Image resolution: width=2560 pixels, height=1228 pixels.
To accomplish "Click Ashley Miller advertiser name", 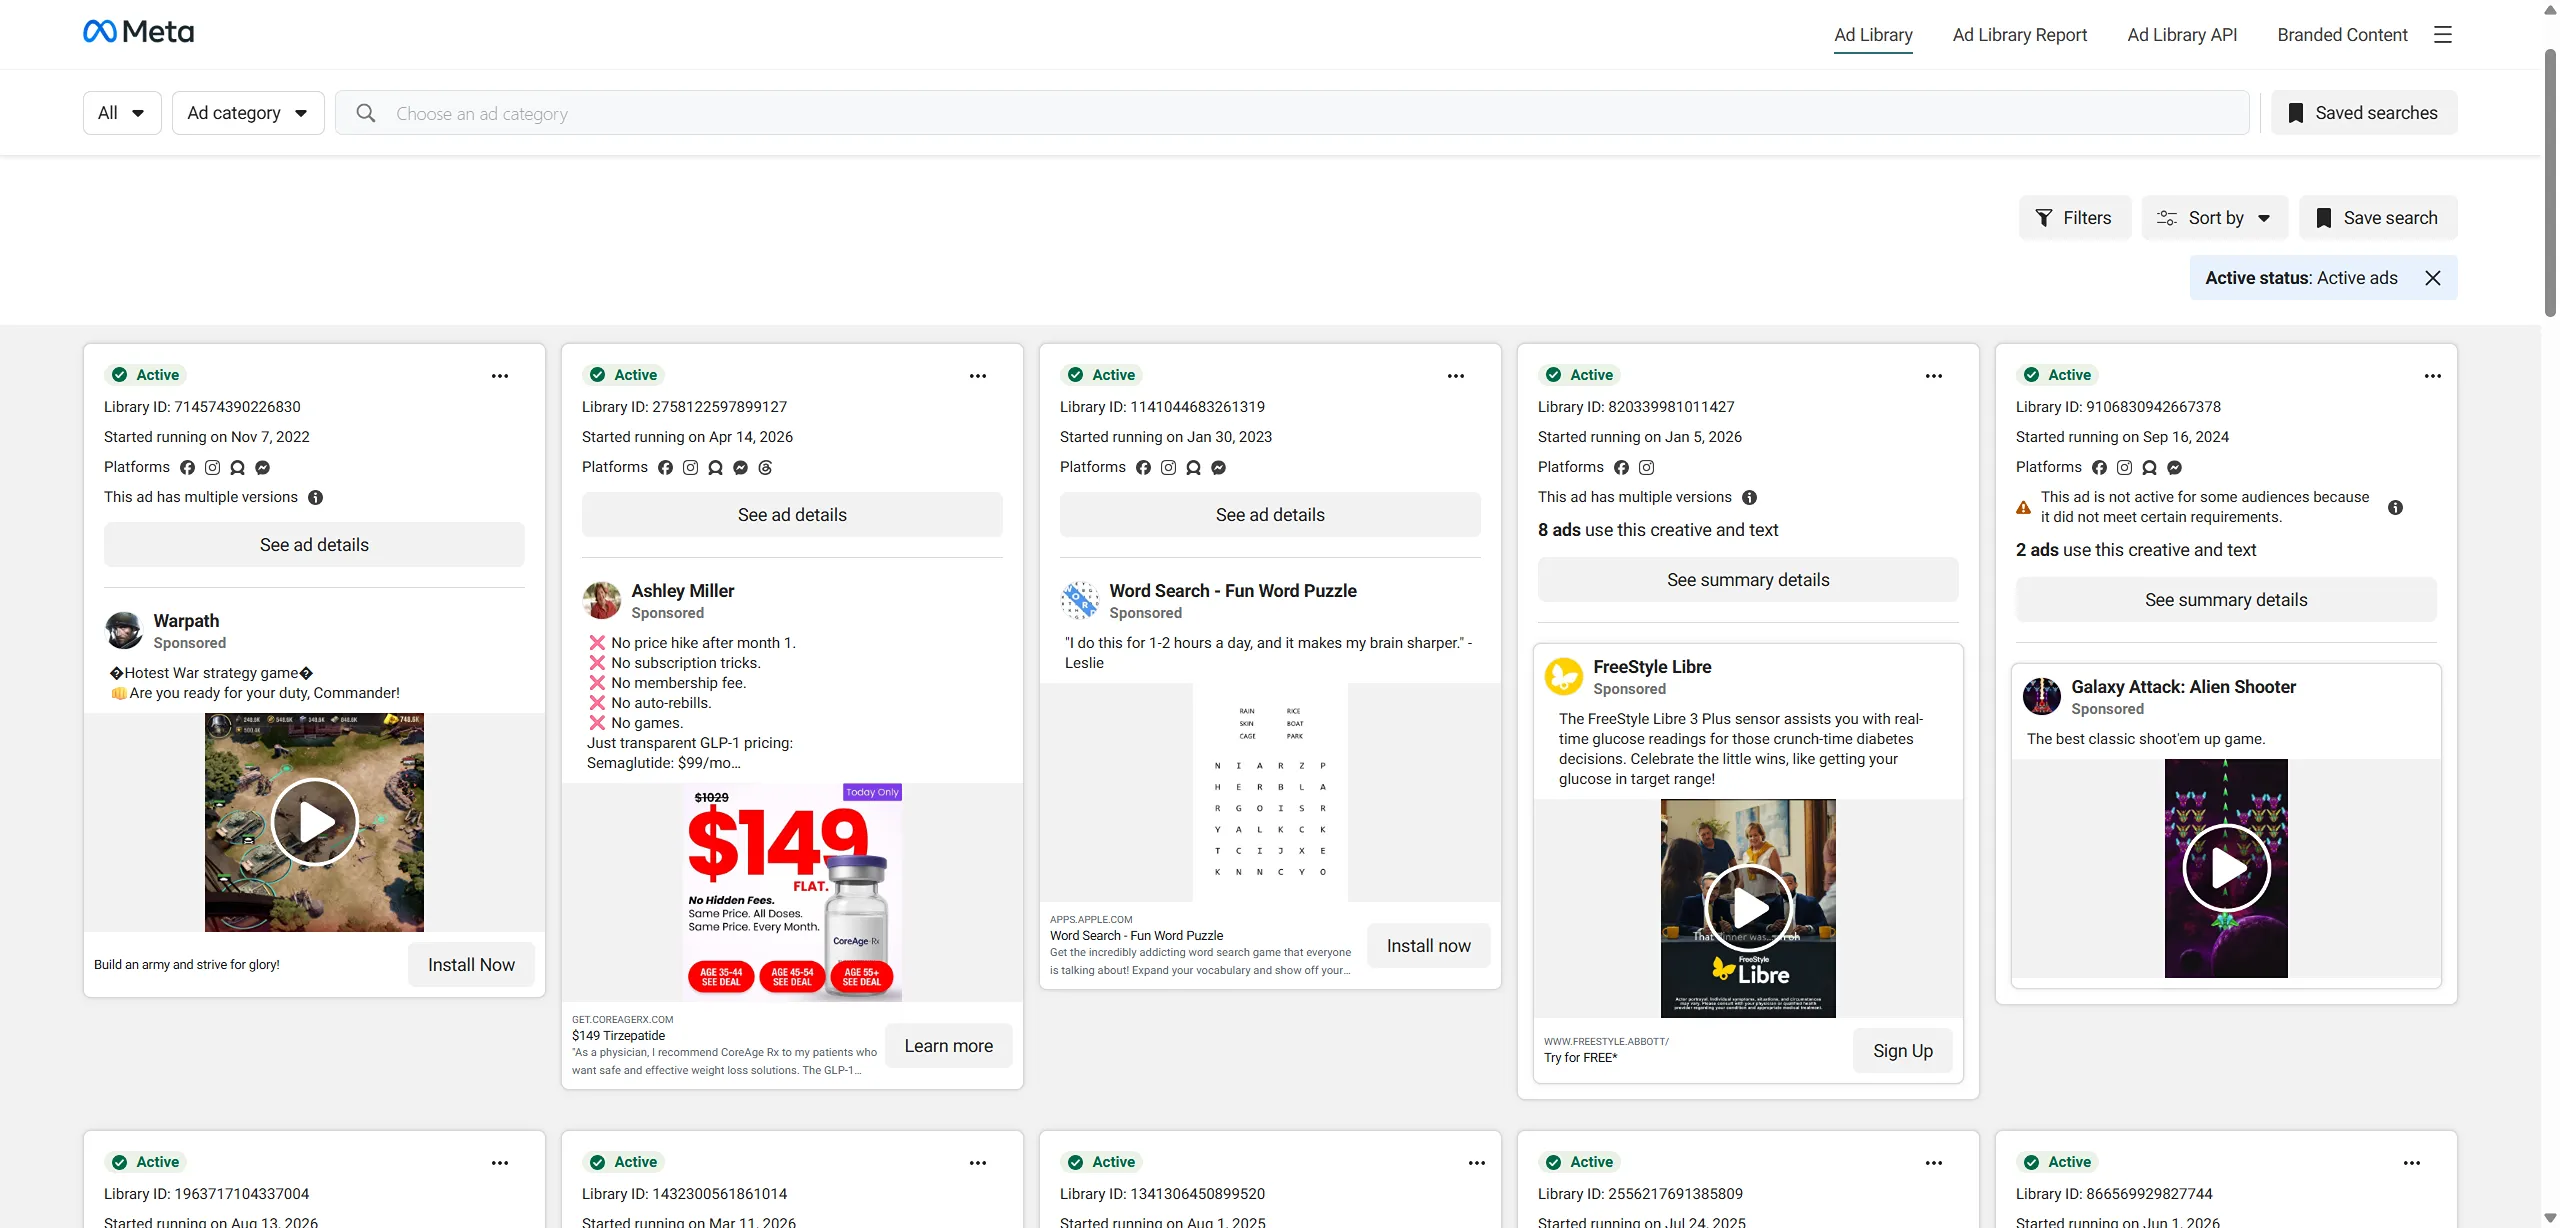I will tap(683, 591).
